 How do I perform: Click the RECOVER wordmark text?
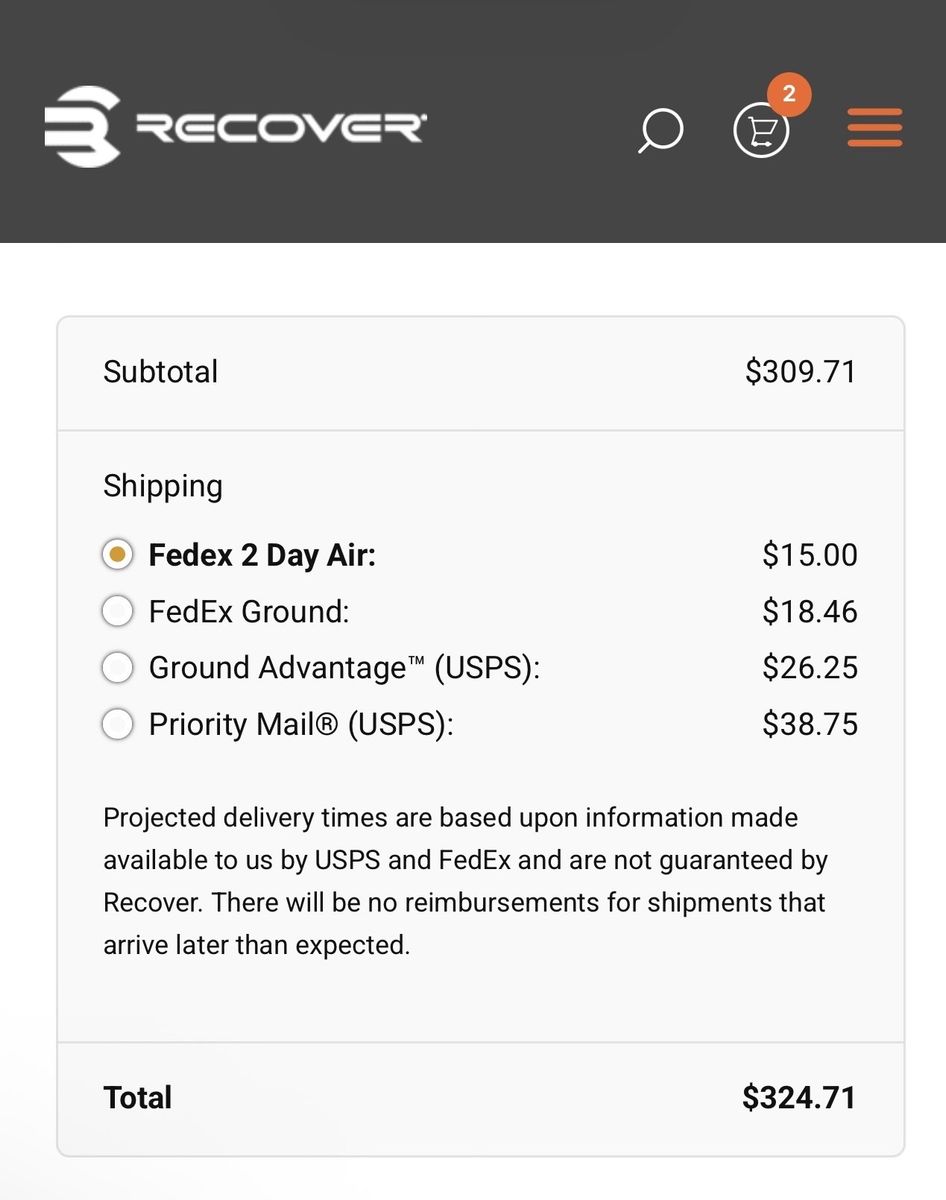click(x=280, y=127)
